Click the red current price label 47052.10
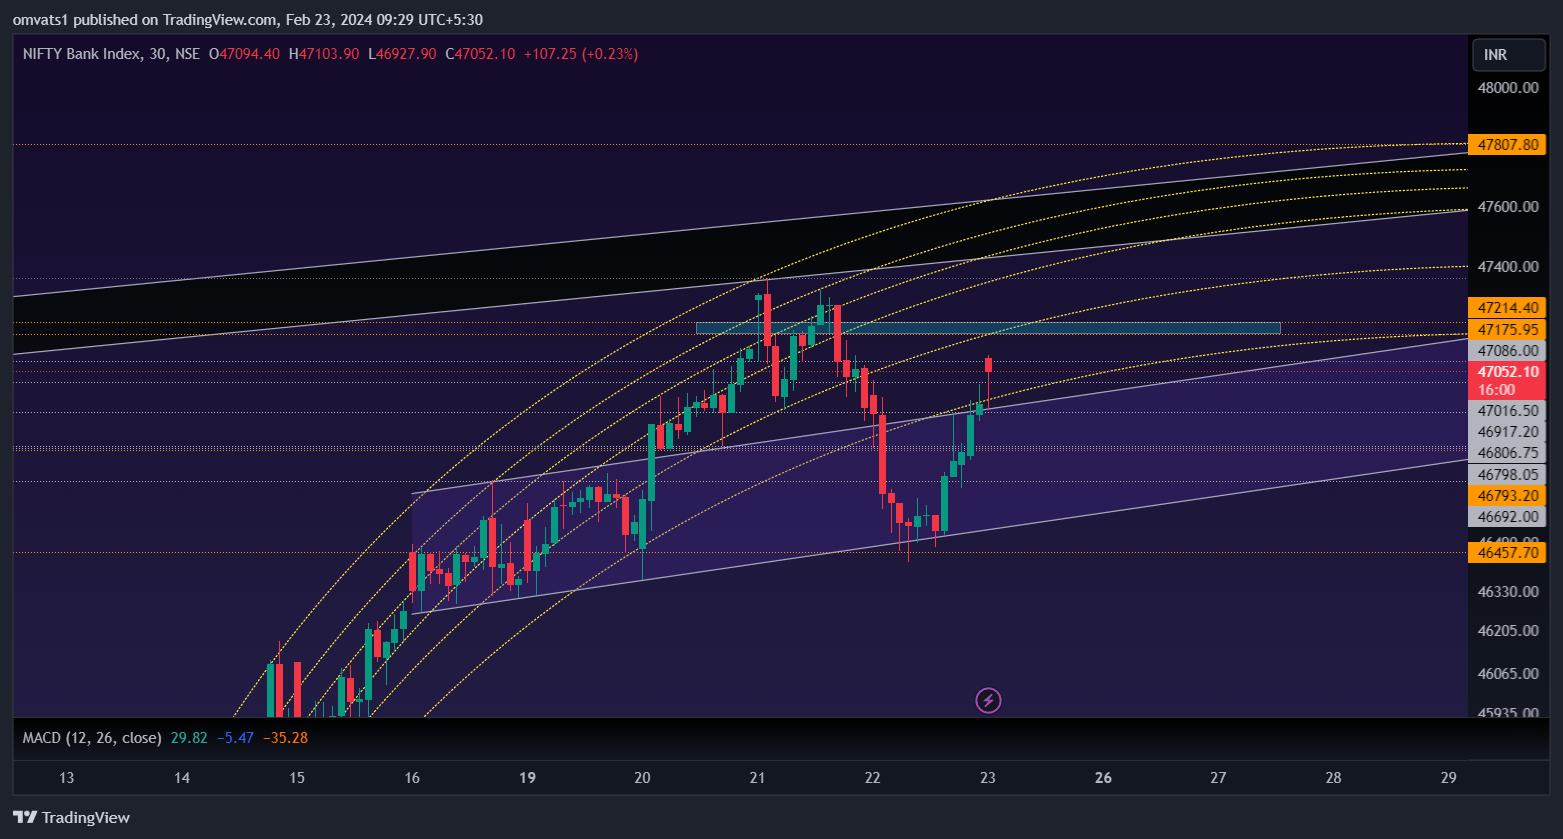This screenshot has height=839, width=1563. point(1507,371)
